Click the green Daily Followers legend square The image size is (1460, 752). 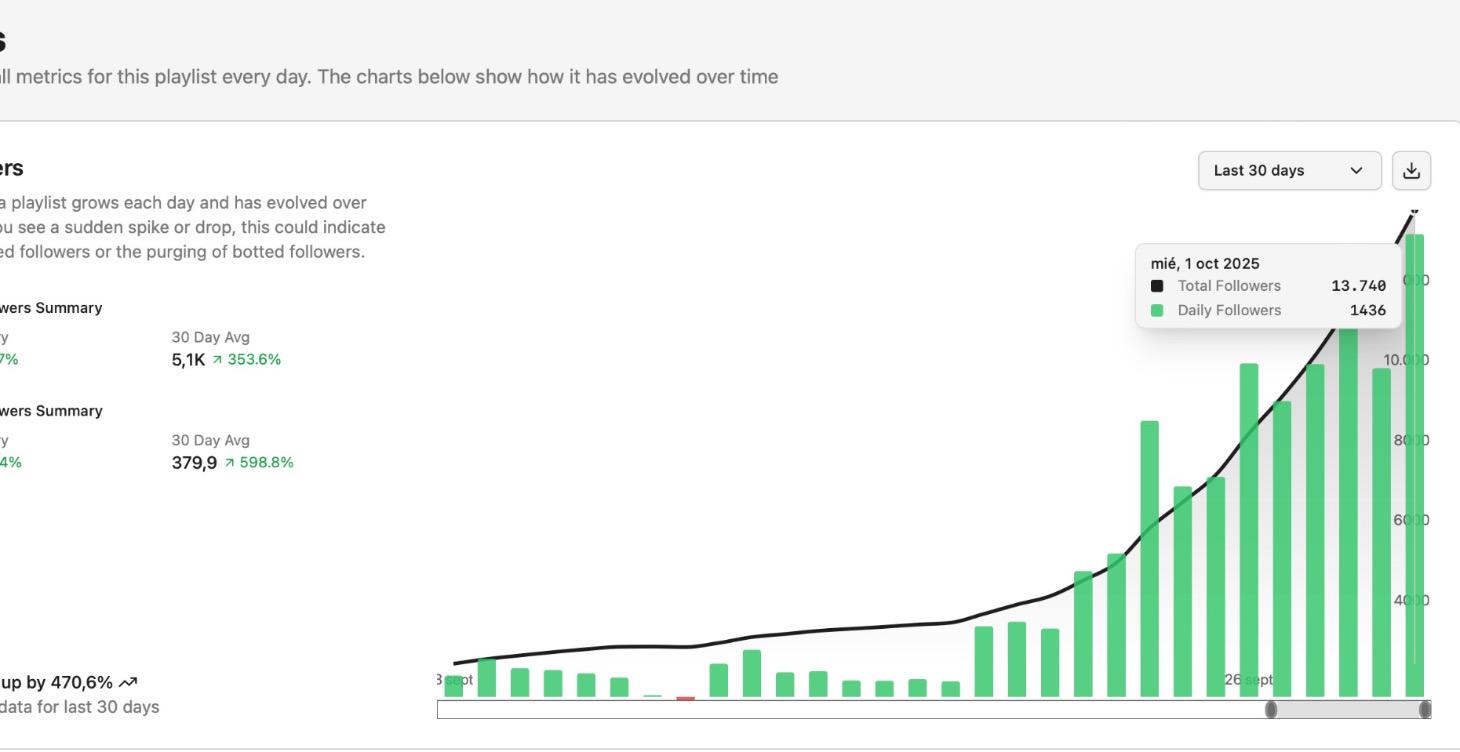pyautogui.click(x=1157, y=310)
